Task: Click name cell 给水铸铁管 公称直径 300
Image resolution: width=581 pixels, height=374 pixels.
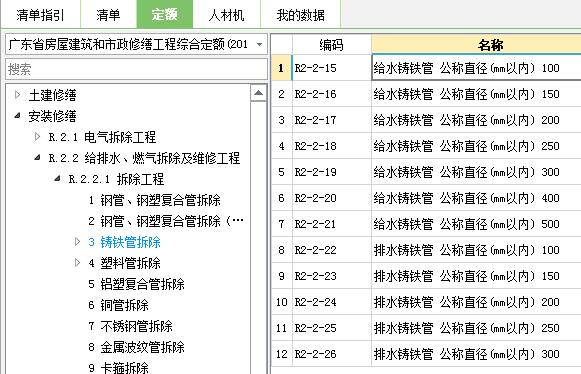Action: [x=476, y=172]
